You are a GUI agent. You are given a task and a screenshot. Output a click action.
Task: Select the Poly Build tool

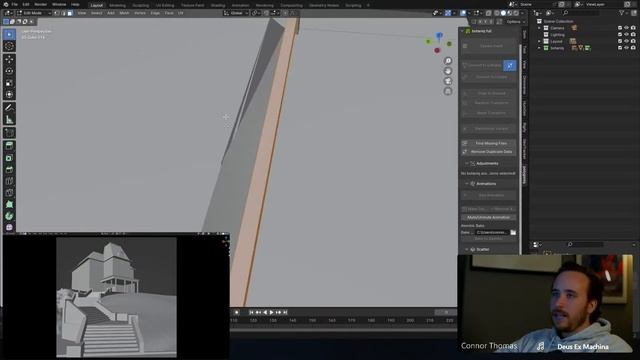(9, 204)
